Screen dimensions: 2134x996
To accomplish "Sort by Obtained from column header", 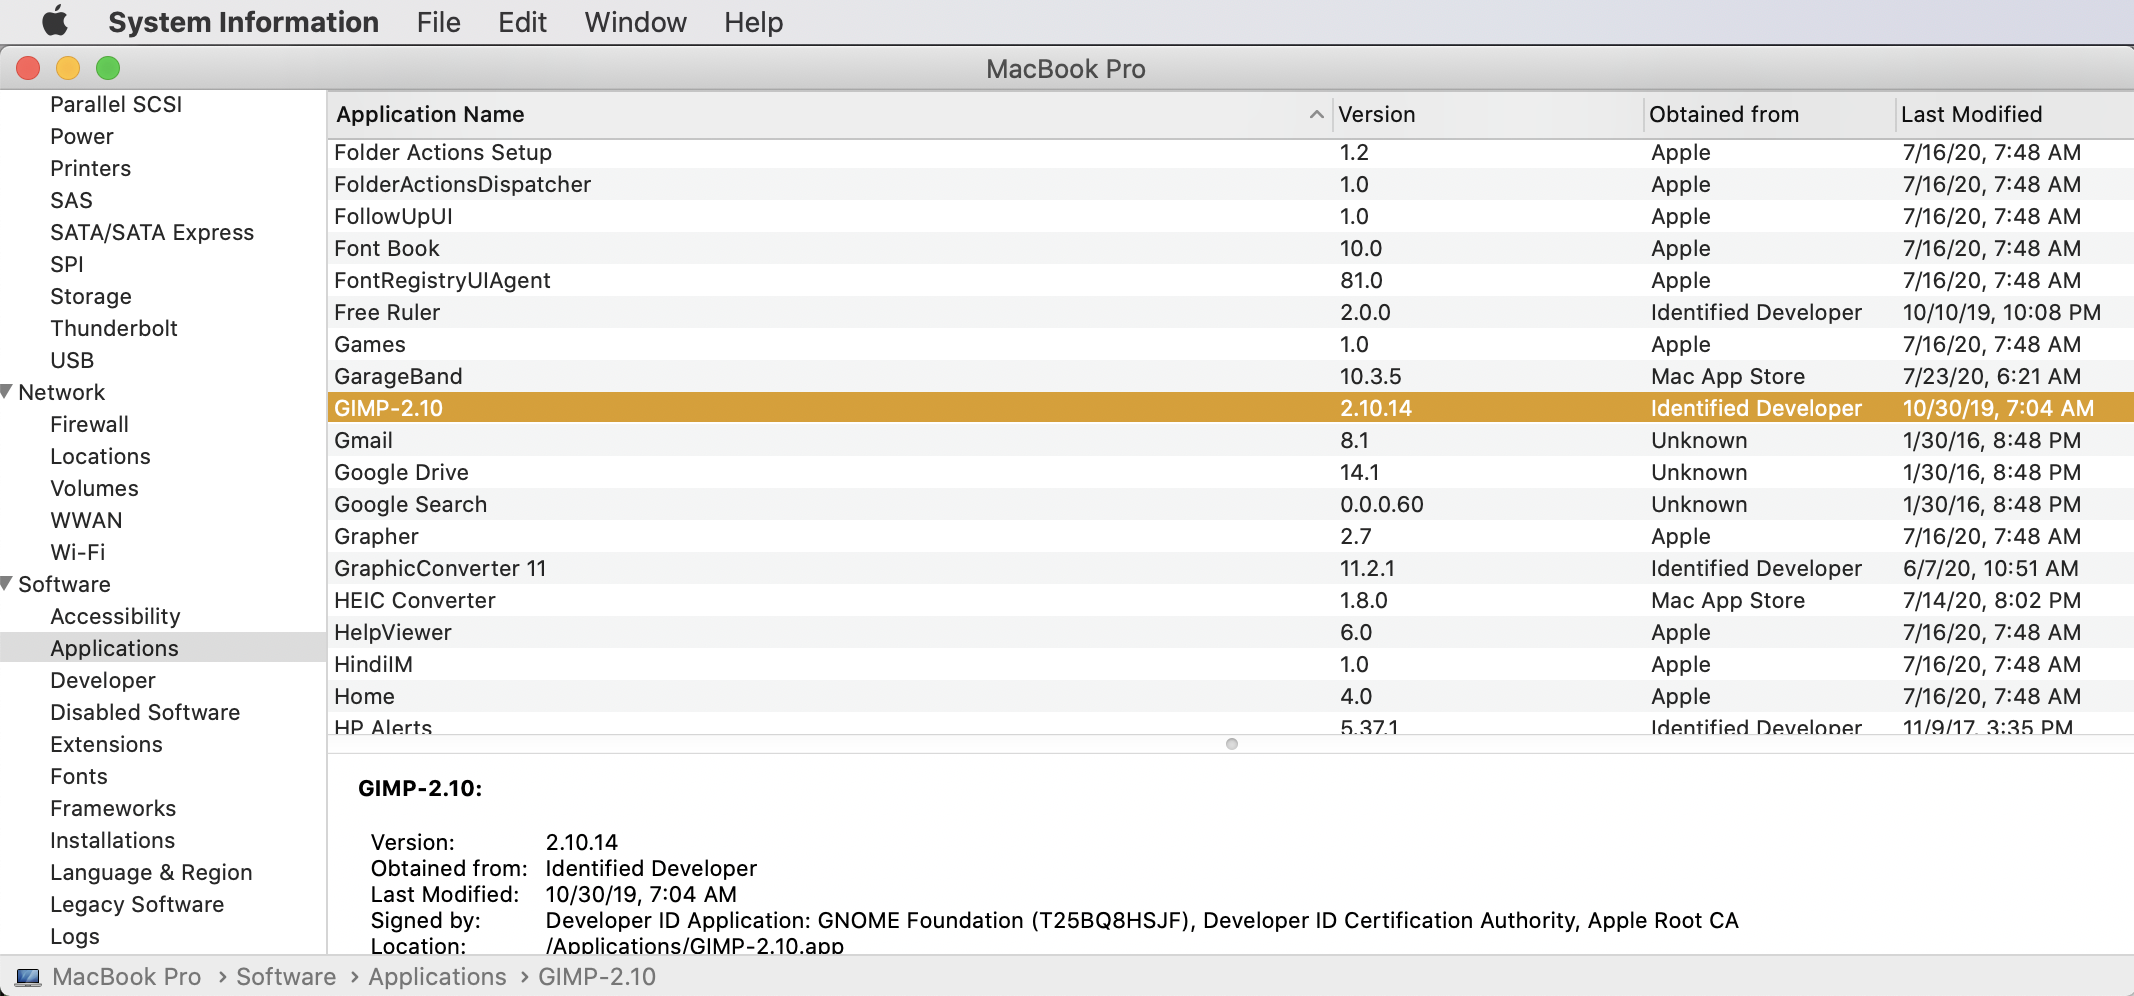I will click(x=1769, y=115).
